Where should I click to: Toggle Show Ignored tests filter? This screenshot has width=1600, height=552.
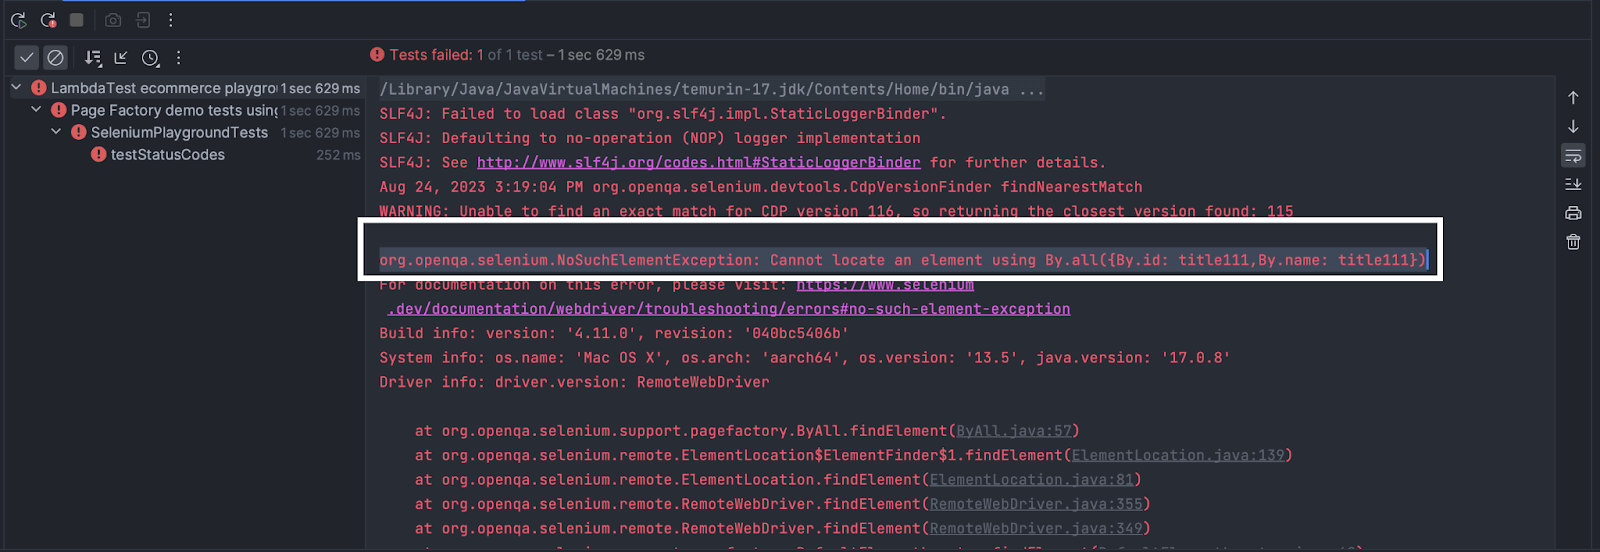(56, 58)
